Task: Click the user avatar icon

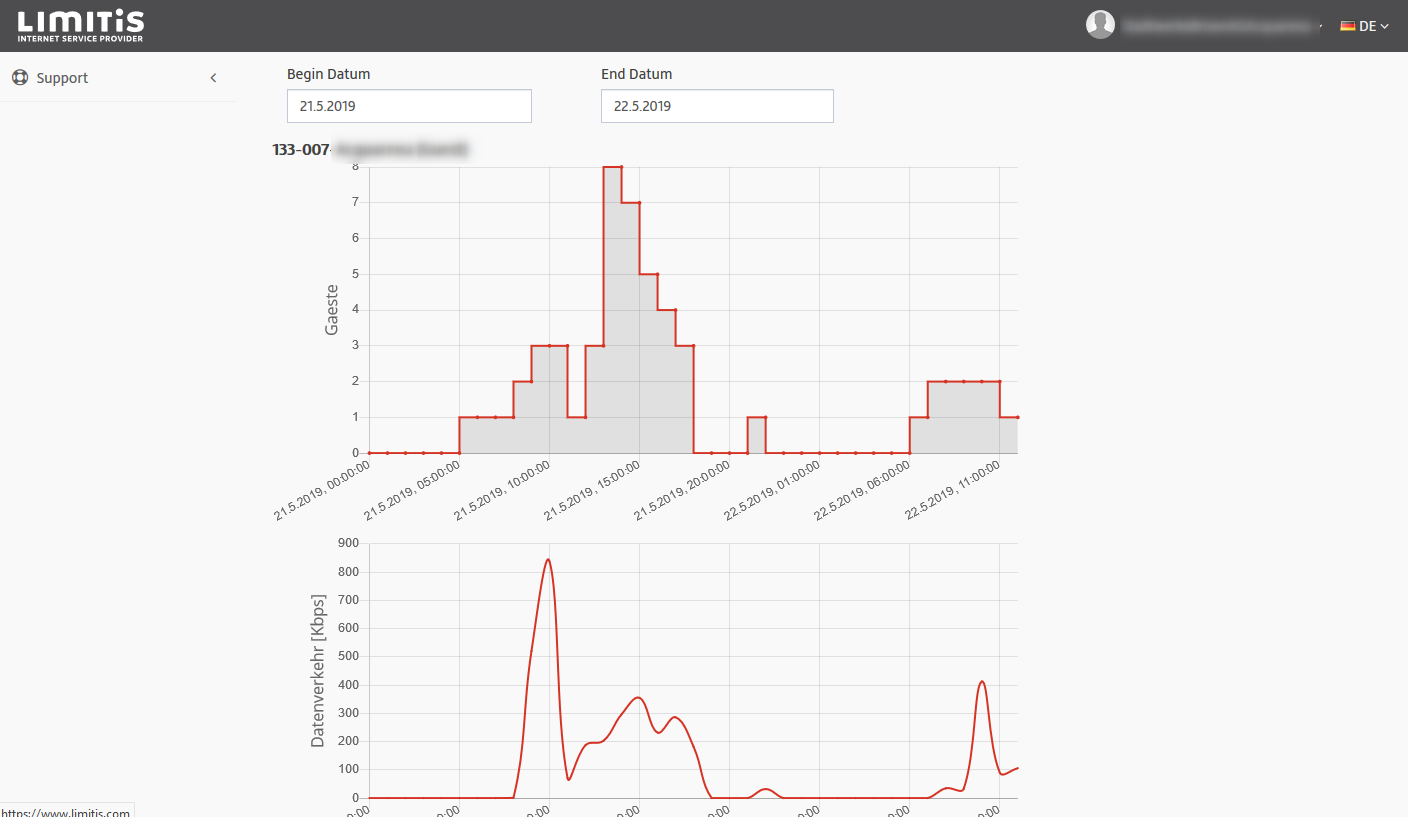Action: pos(1100,25)
